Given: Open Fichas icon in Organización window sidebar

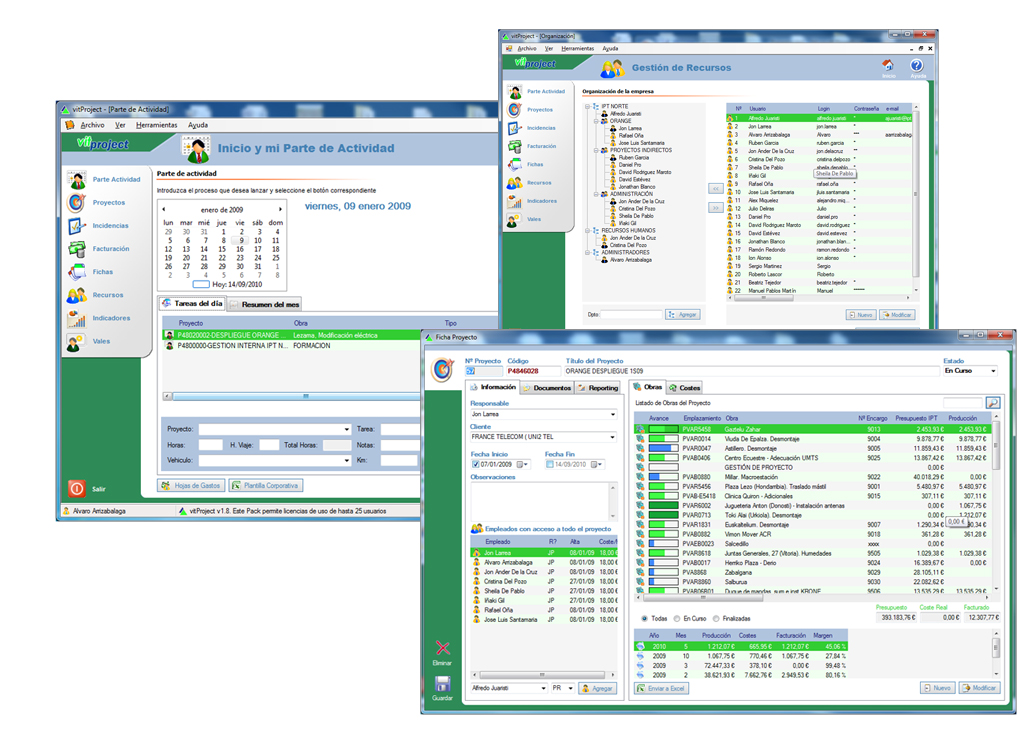Looking at the screenshot, I should coord(515,165).
